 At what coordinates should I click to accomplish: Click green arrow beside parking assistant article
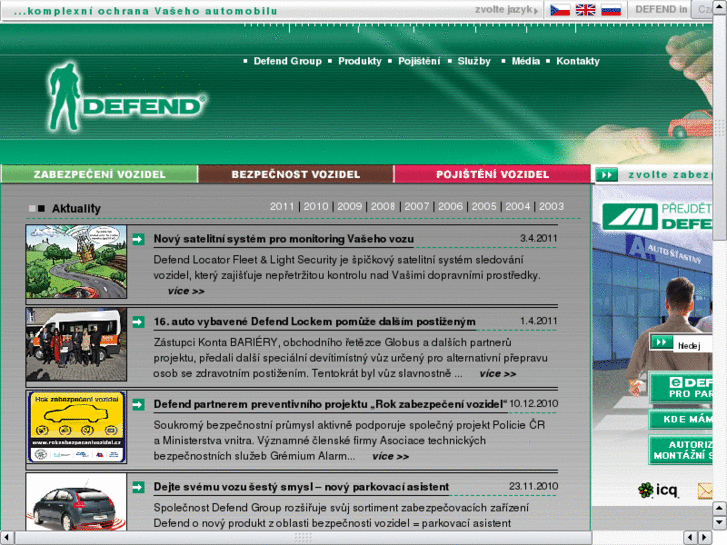click(x=138, y=487)
